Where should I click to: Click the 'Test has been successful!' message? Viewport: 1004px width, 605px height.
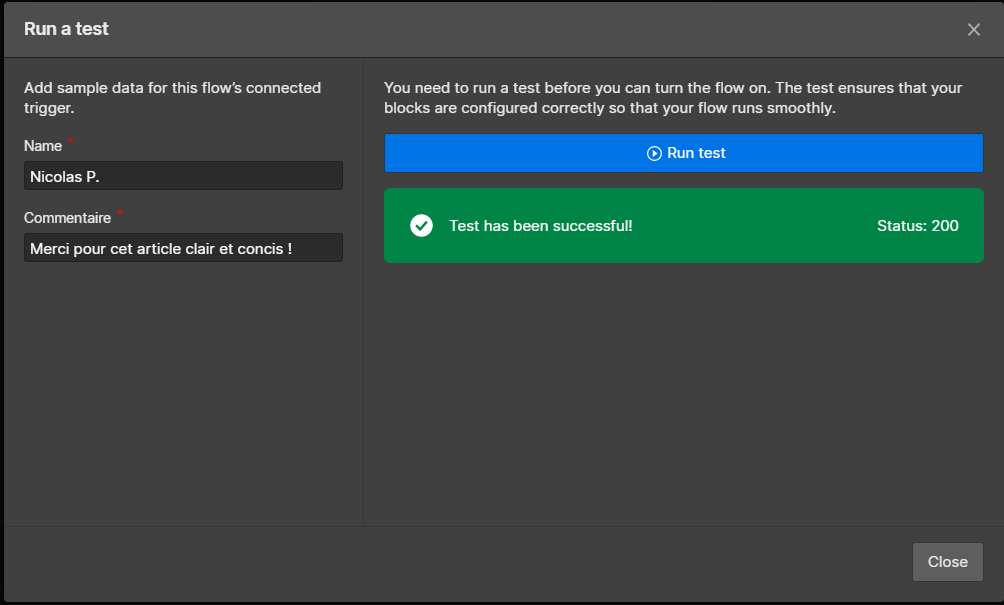540,226
